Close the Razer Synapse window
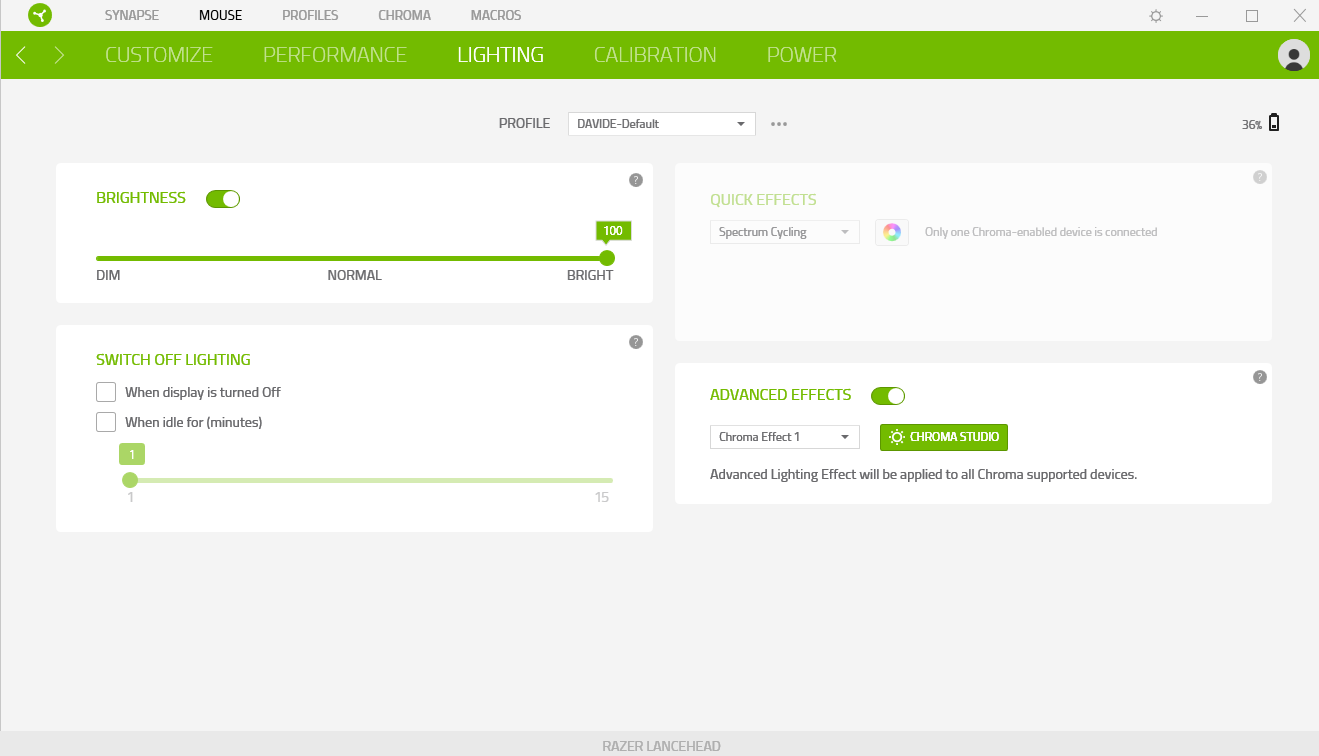 (1299, 16)
